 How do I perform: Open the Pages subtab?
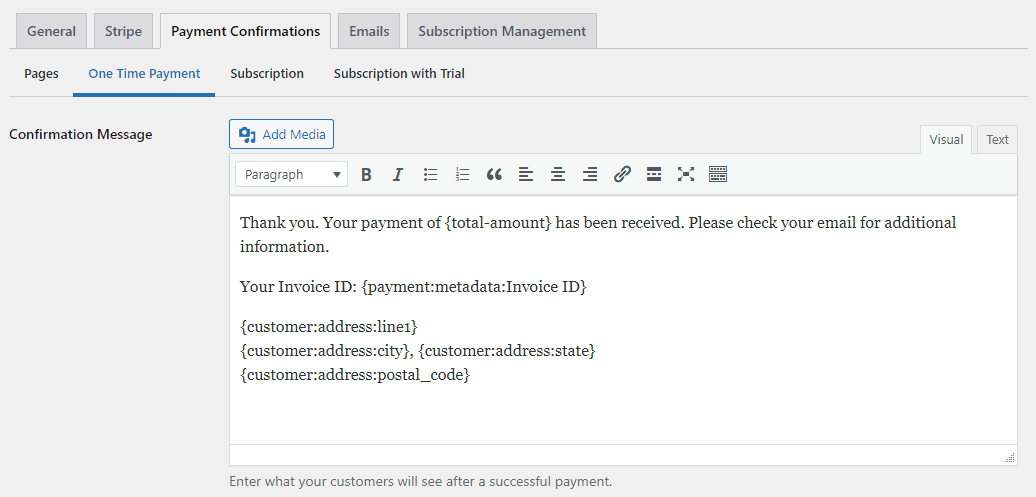(x=41, y=74)
